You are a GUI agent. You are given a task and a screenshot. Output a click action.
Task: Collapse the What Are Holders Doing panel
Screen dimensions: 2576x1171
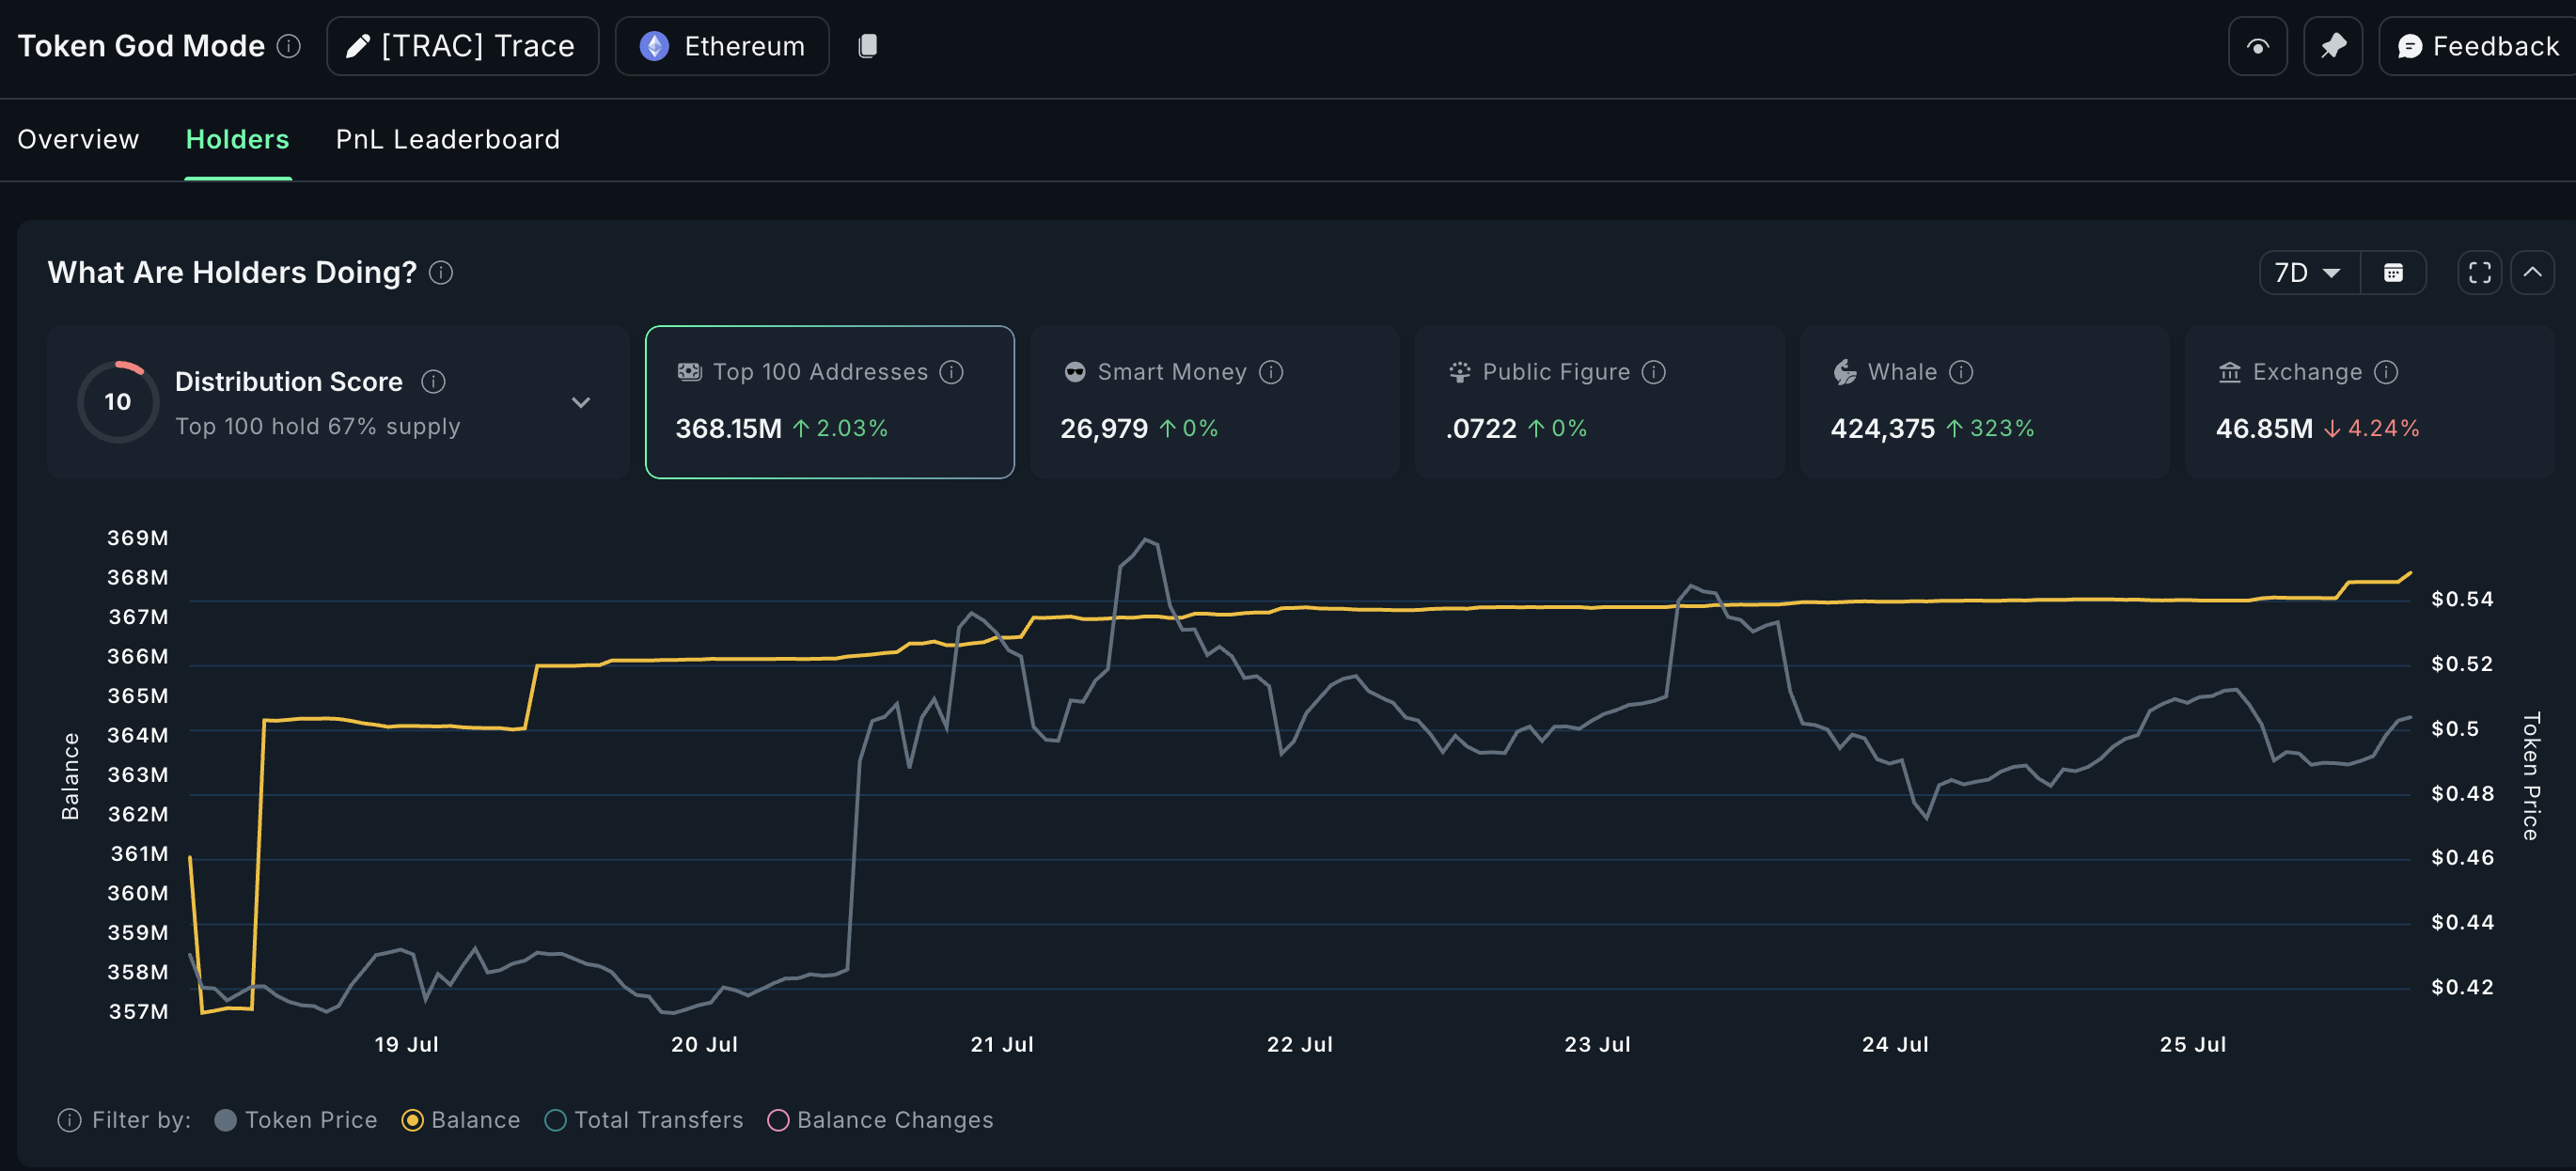(x=2532, y=273)
